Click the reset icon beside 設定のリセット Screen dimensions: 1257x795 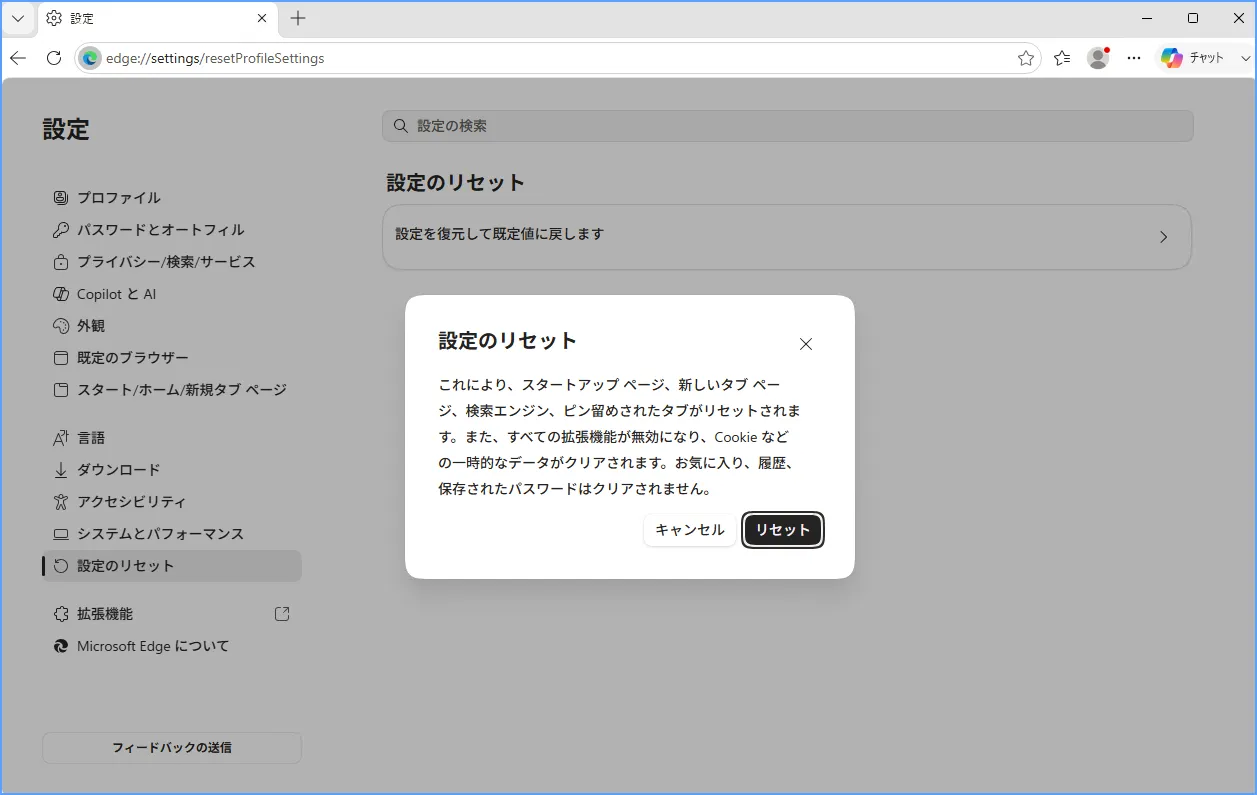(61, 566)
